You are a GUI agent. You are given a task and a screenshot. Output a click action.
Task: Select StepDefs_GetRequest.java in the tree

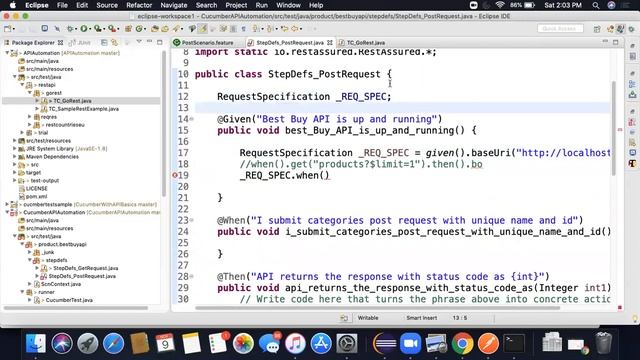(86, 268)
